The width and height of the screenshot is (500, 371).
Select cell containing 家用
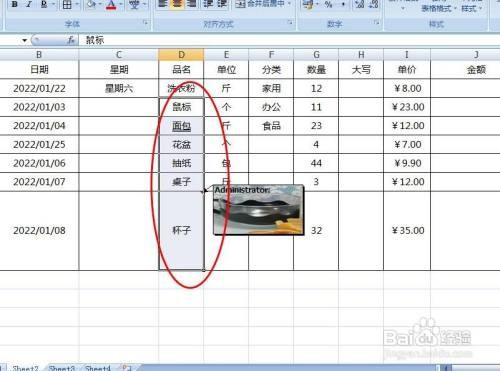point(271,88)
